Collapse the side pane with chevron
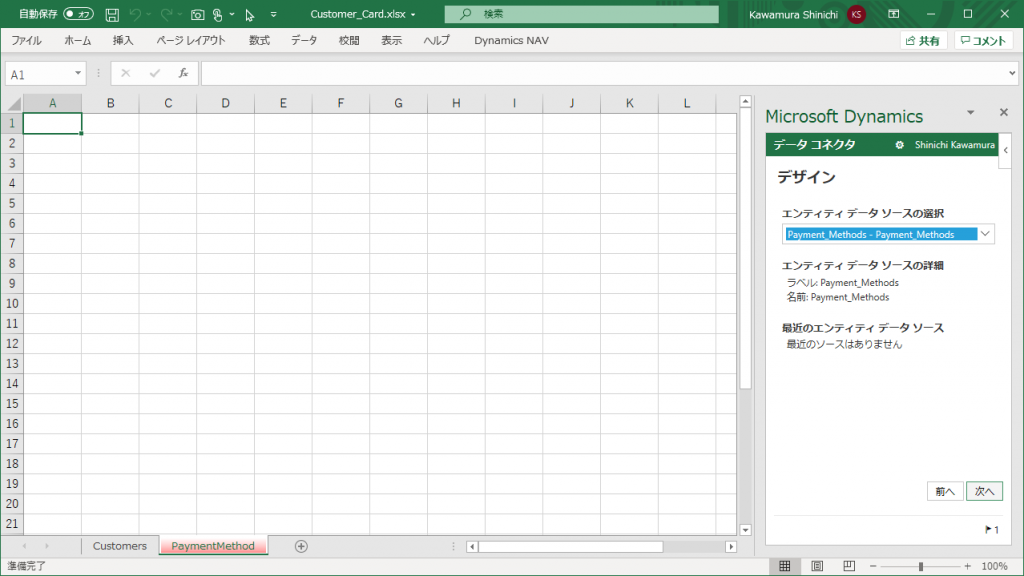1024x576 pixels. point(1006,150)
